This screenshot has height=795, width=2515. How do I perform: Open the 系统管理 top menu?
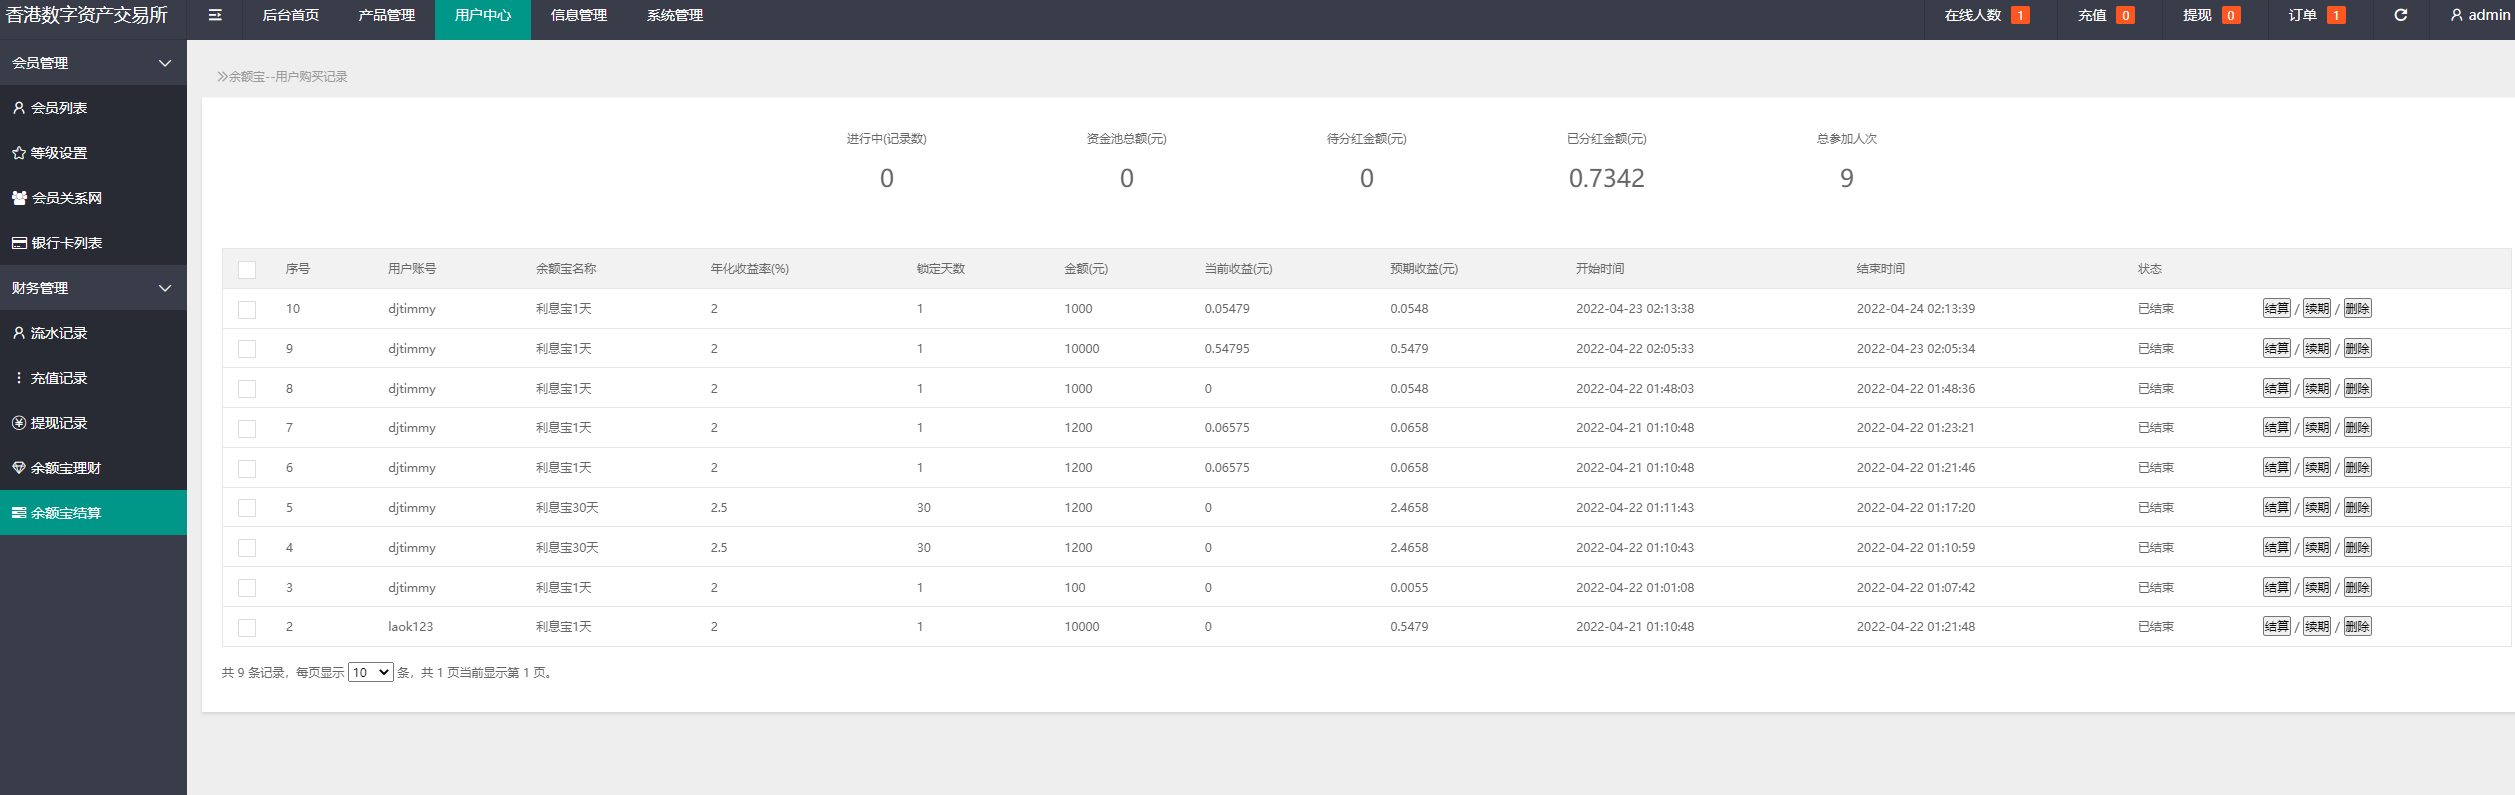click(x=674, y=15)
